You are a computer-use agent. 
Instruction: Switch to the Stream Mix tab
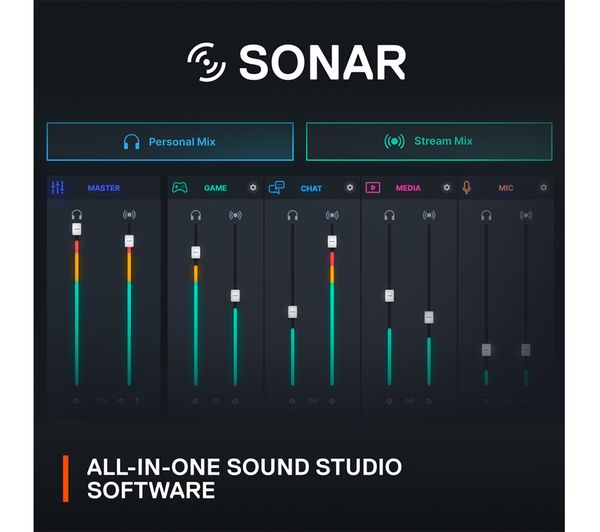pos(429,141)
